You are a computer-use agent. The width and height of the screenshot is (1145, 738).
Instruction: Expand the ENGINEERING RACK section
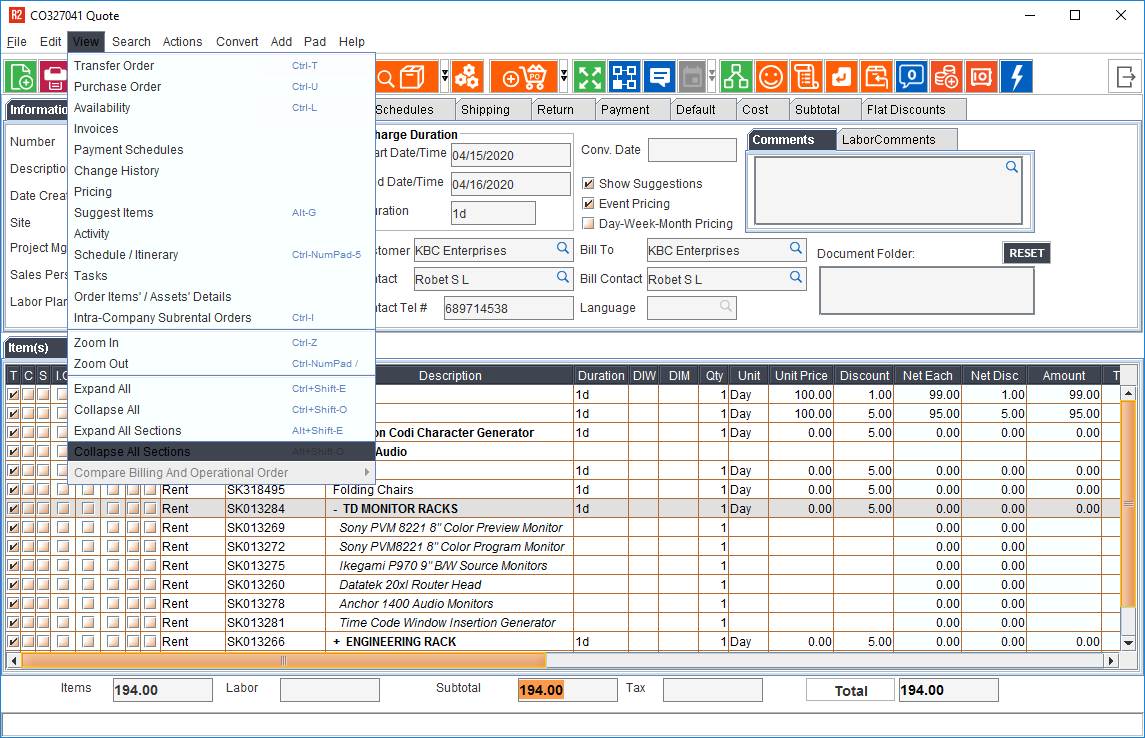[337, 642]
